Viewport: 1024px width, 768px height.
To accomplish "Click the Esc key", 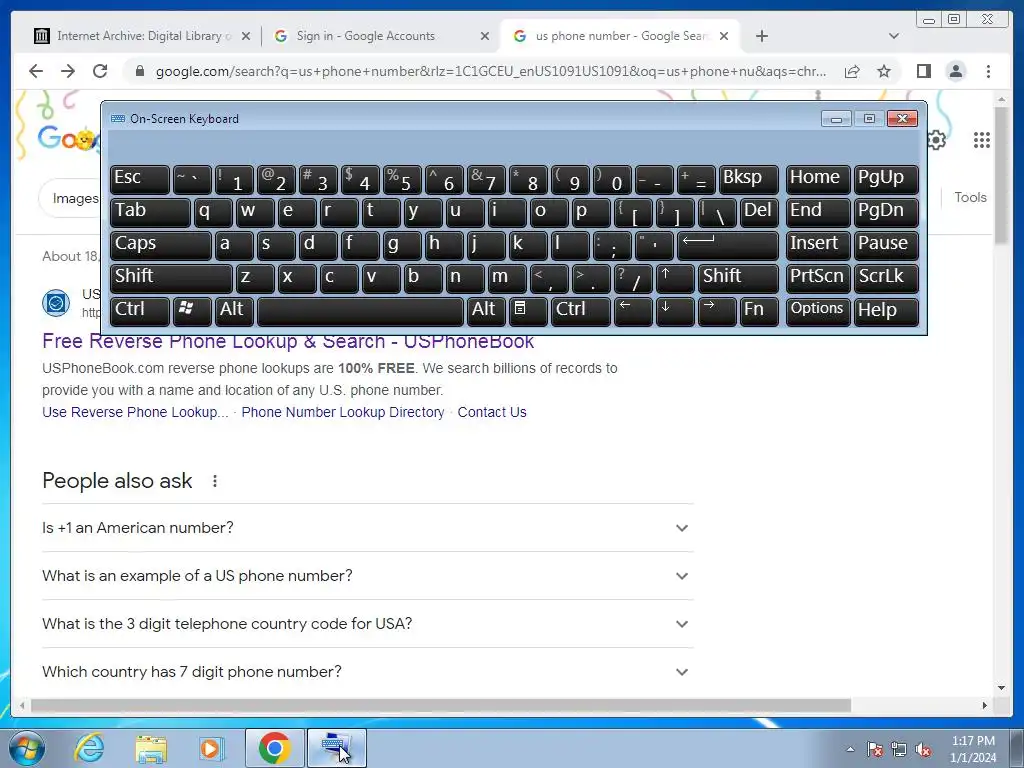I will click(x=140, y=179).
